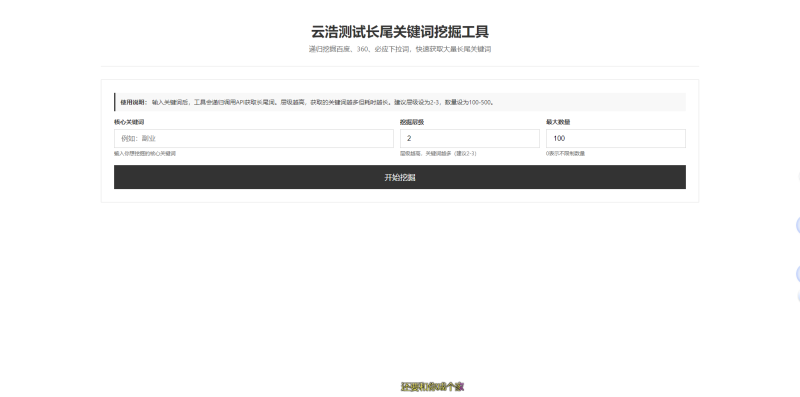The height and width of the screenshot is (397, 800).
Task: Select the subtitle mentioning 百度、360、必应下拉词
Action: pyautogui.click(x=400, y=49)
